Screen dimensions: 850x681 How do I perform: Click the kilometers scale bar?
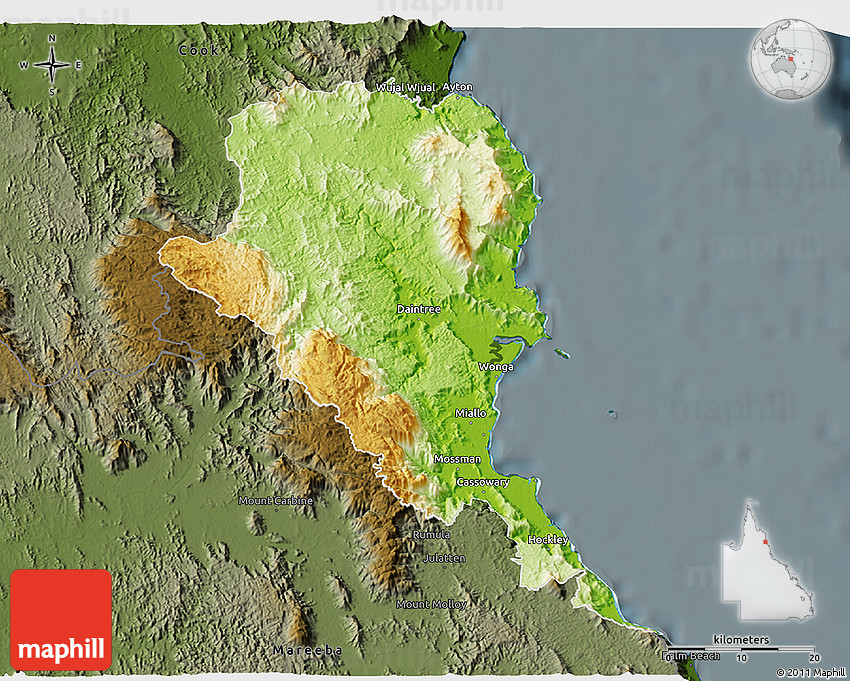(741, 648)
